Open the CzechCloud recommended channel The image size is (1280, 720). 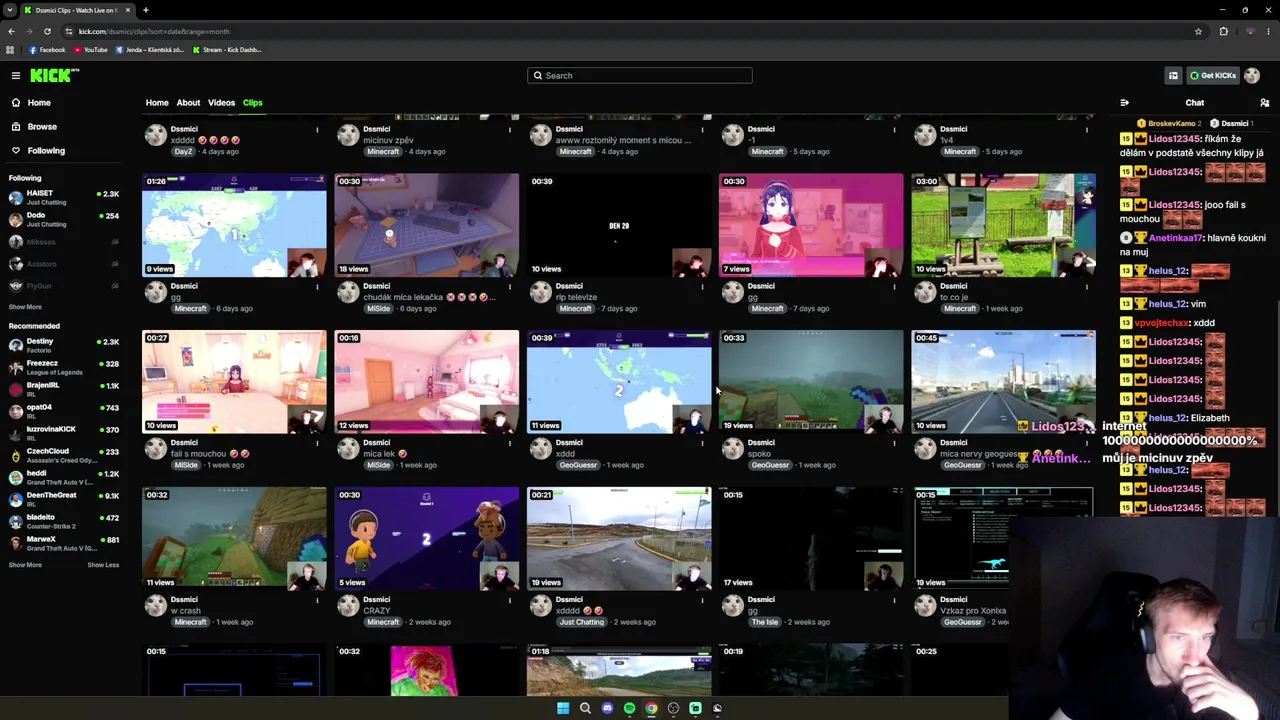coord(63,455)
